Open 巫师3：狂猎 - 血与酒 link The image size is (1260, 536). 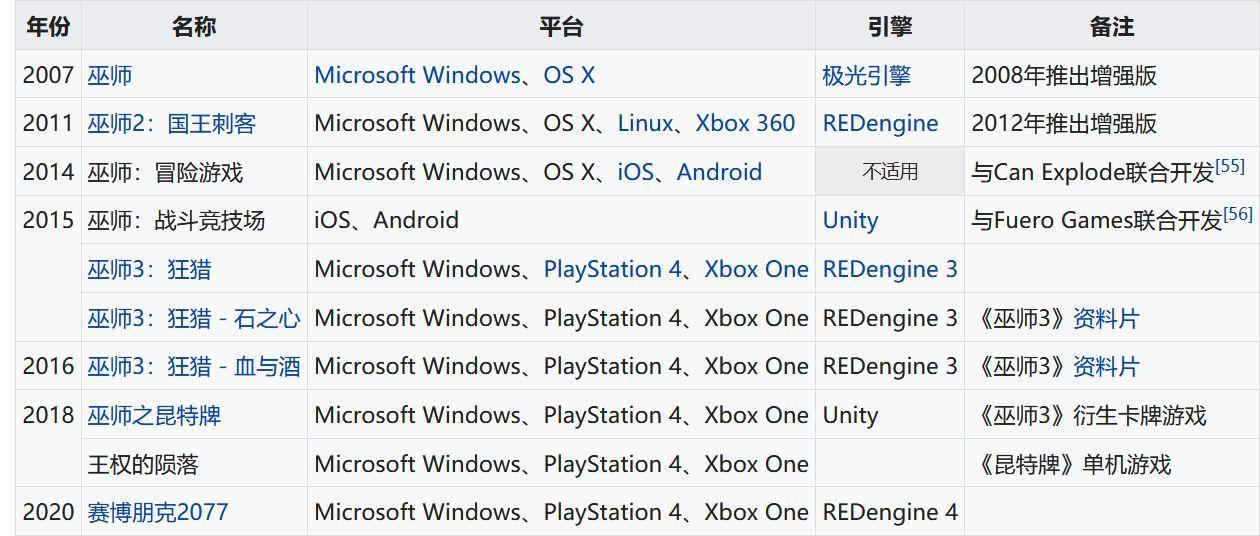(x=193, y=367)
